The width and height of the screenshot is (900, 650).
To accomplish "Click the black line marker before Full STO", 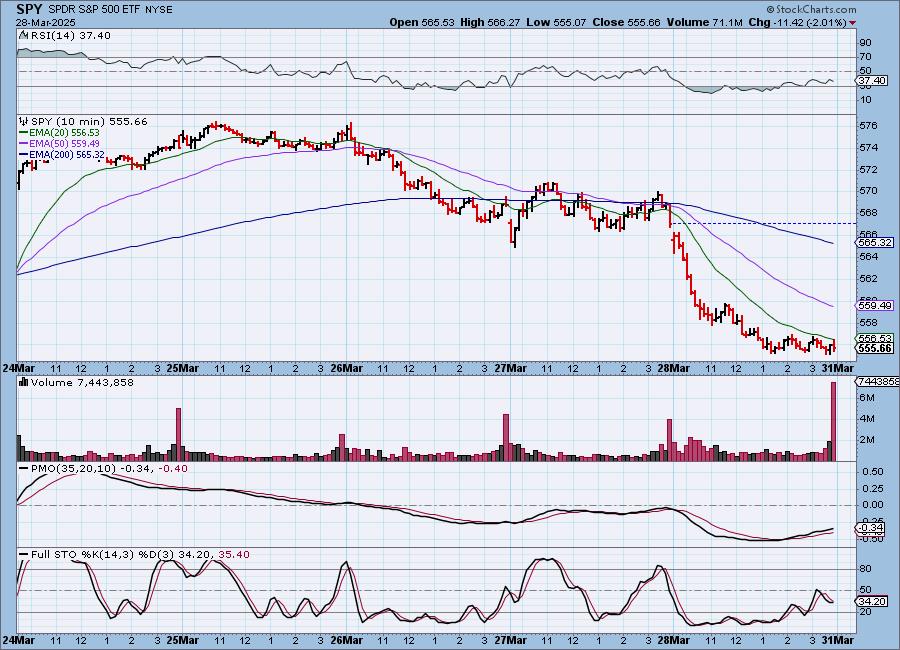I will pos(24,555).
